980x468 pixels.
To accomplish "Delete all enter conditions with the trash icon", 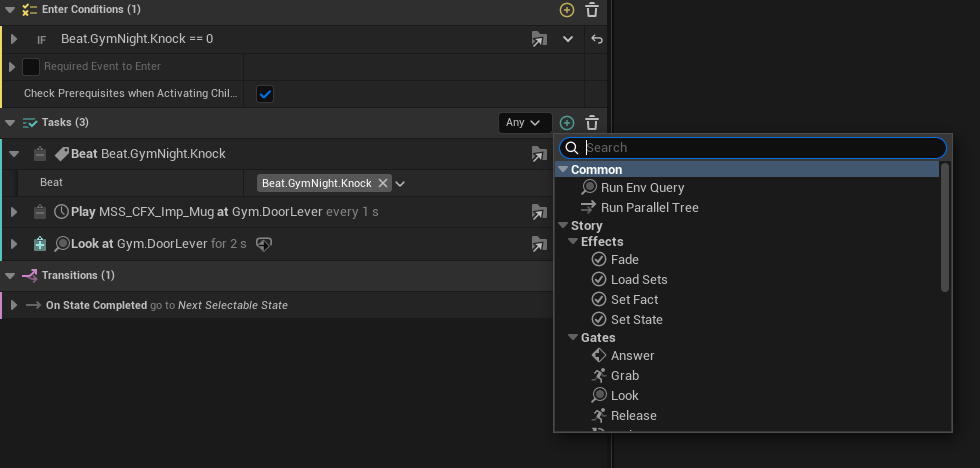I will coord(592,10).
